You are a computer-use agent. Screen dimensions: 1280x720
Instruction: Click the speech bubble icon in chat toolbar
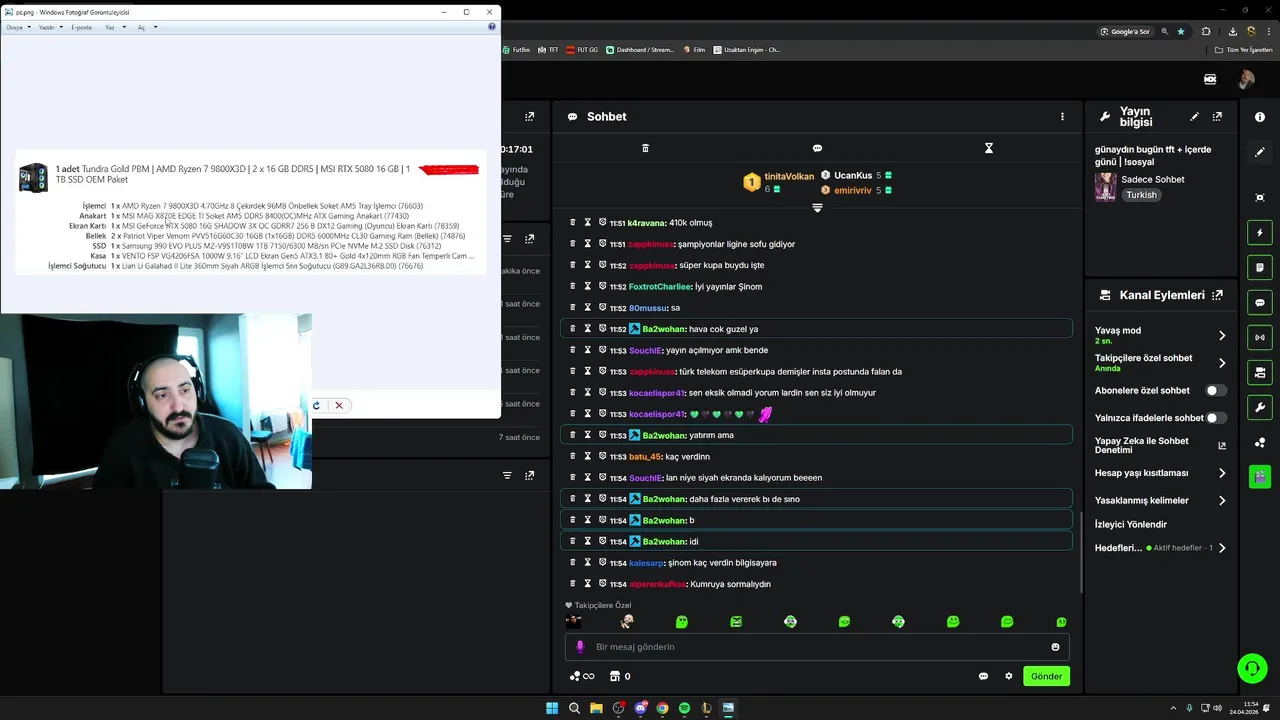point(817,148)
